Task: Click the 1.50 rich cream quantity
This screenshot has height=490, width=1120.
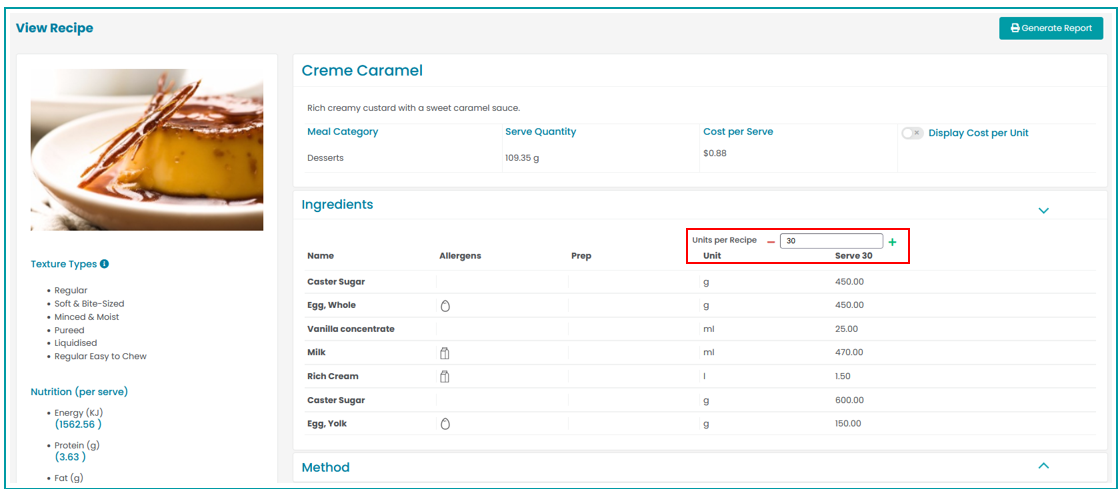Action: pos(844,376)
